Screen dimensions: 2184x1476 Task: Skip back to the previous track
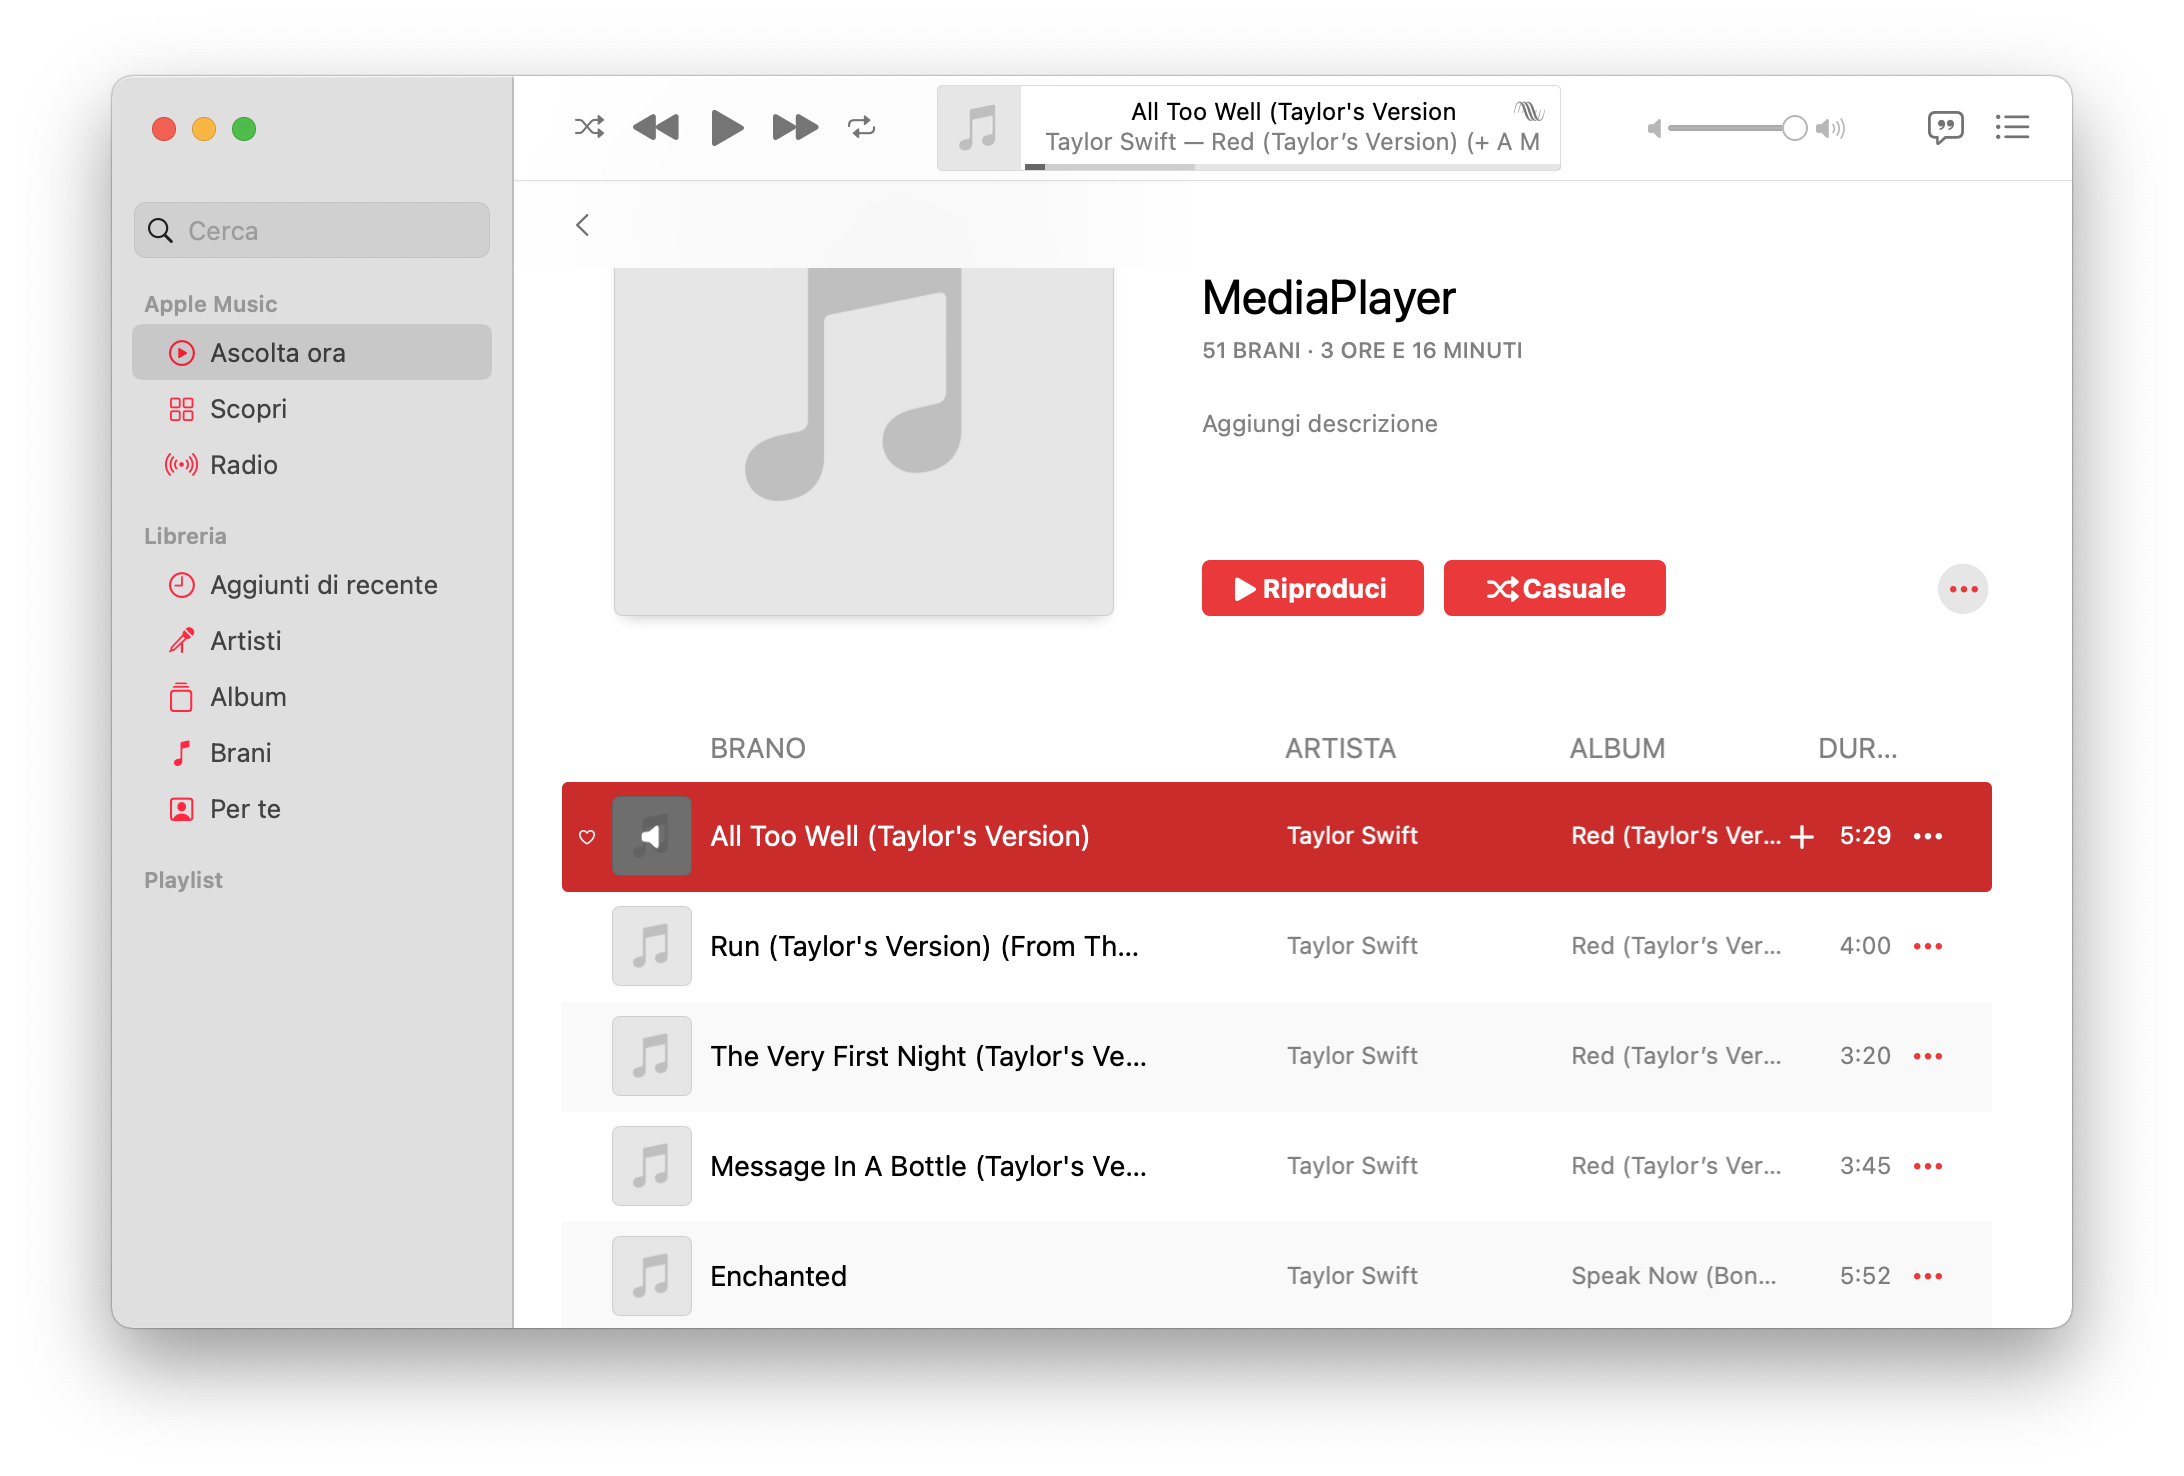pos(656,127)
